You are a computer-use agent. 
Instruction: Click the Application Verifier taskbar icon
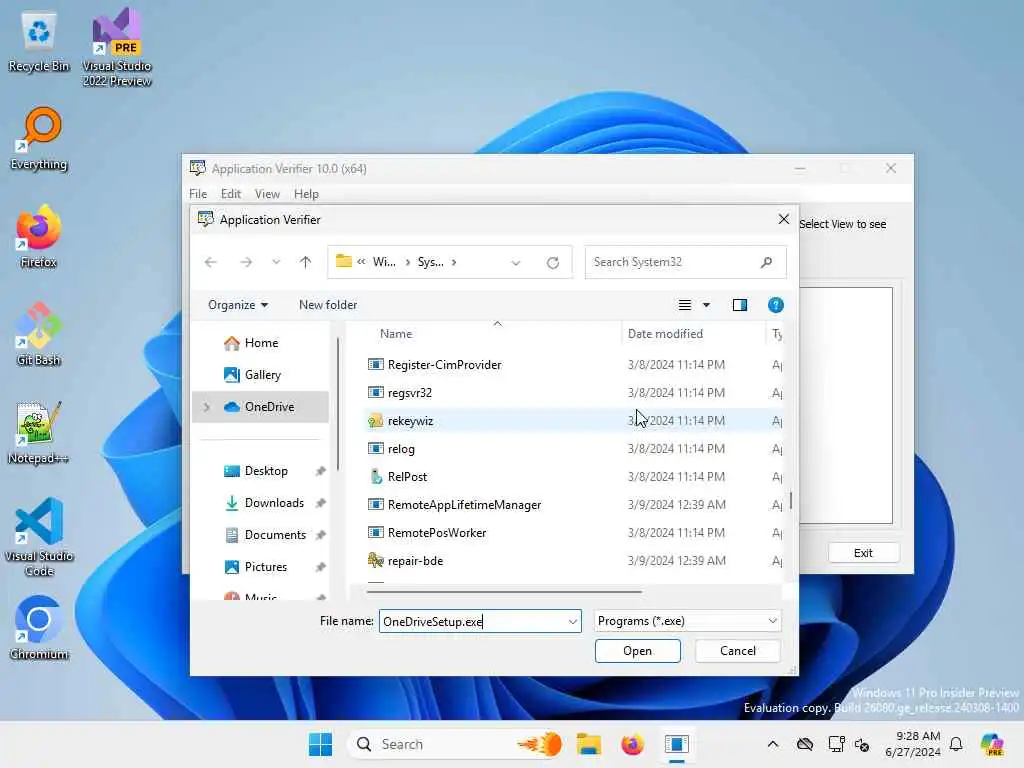coord(677,744)
